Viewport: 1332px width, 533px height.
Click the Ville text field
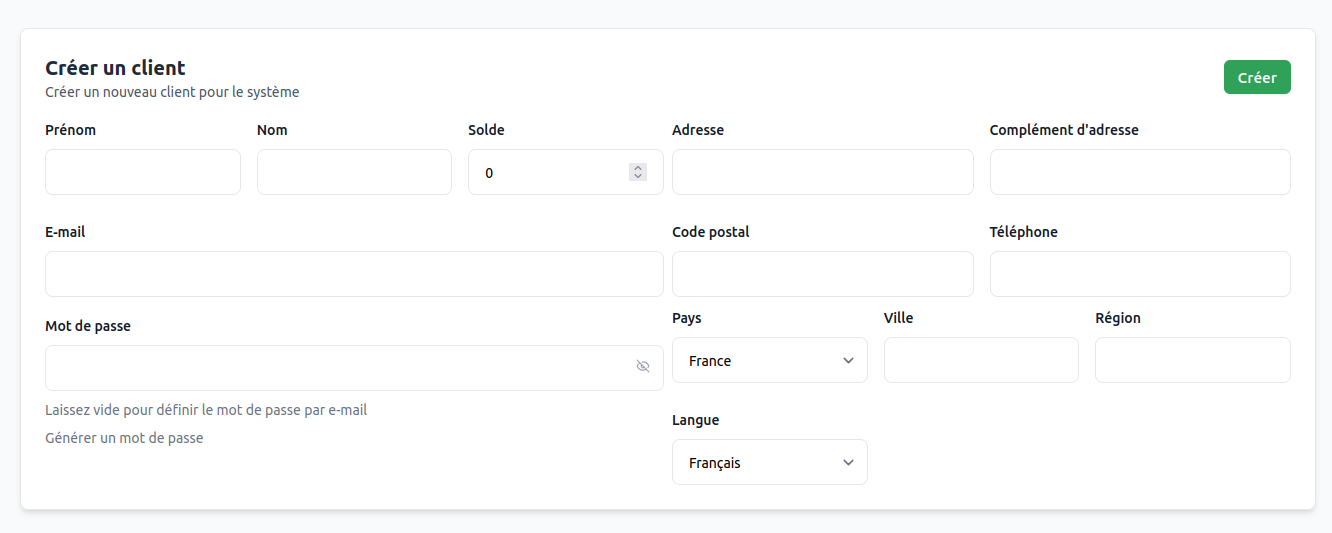[x=981, y=360]
